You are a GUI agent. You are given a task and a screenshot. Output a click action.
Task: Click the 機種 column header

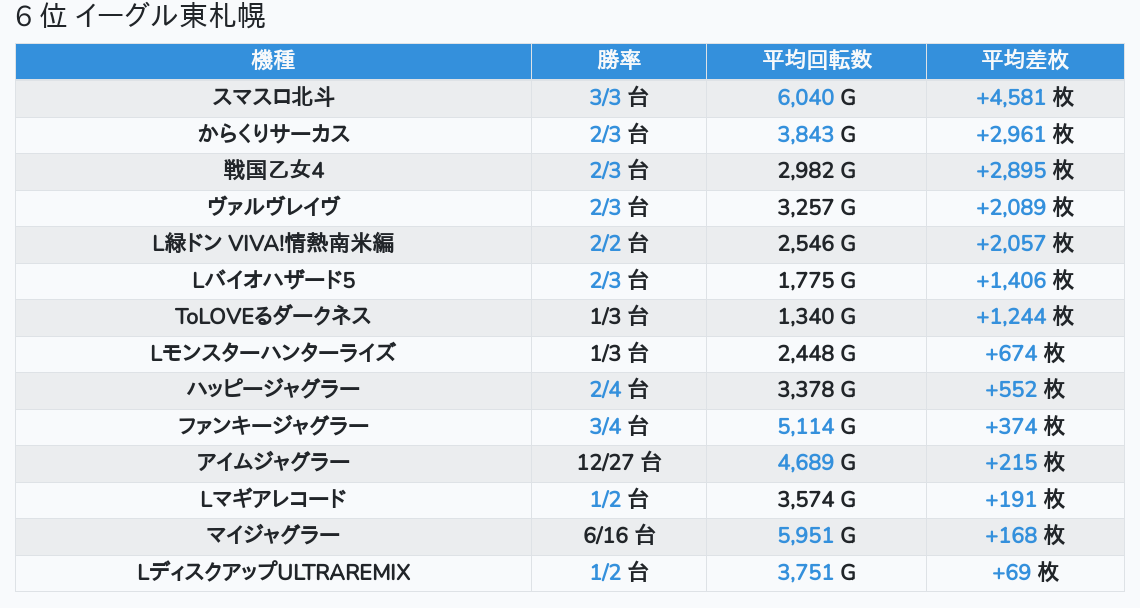click(x=273, y=60)
